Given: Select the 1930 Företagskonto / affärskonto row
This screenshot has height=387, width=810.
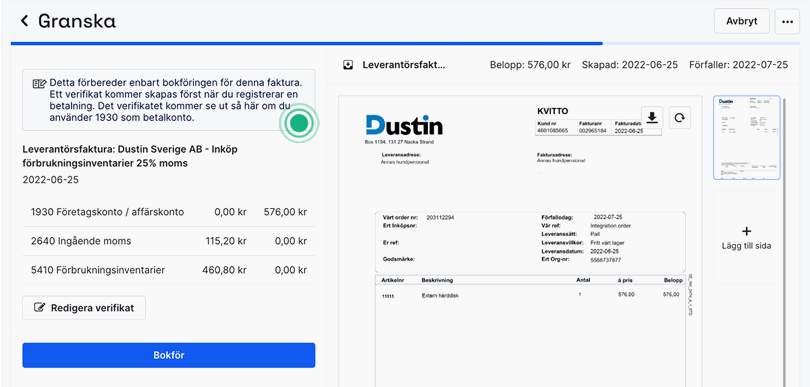Looking at the screenshot, I should coord(168,212).
